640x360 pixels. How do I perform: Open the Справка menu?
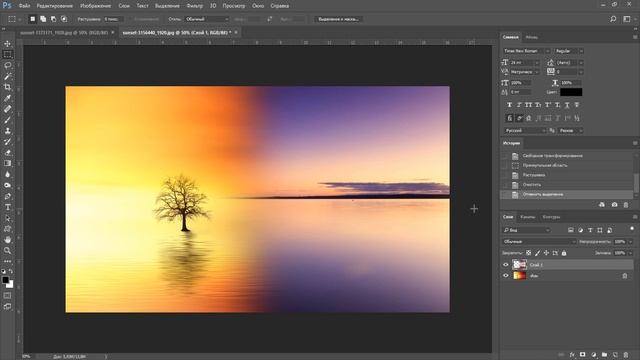[280, 6]
